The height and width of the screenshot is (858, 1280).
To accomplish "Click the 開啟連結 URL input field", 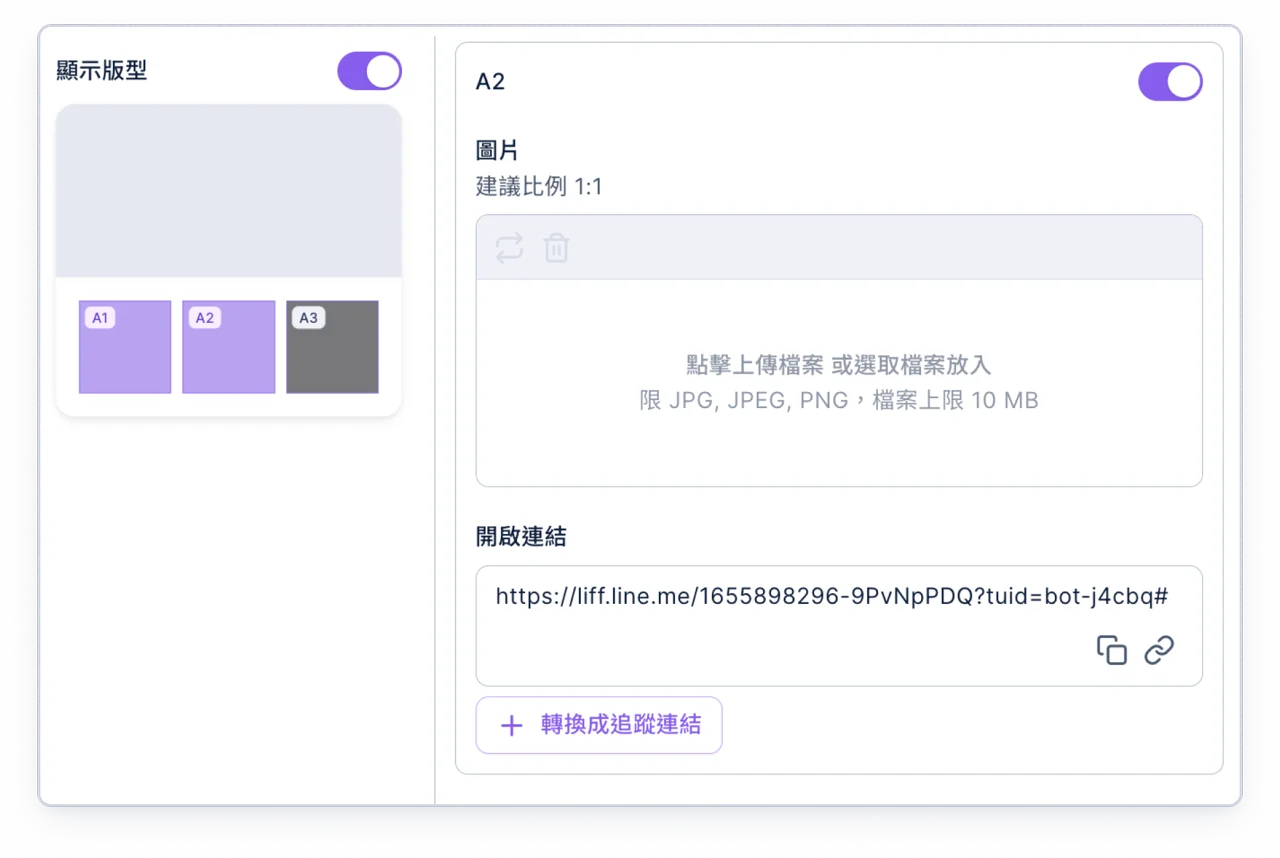I will (x=839, y=626).
